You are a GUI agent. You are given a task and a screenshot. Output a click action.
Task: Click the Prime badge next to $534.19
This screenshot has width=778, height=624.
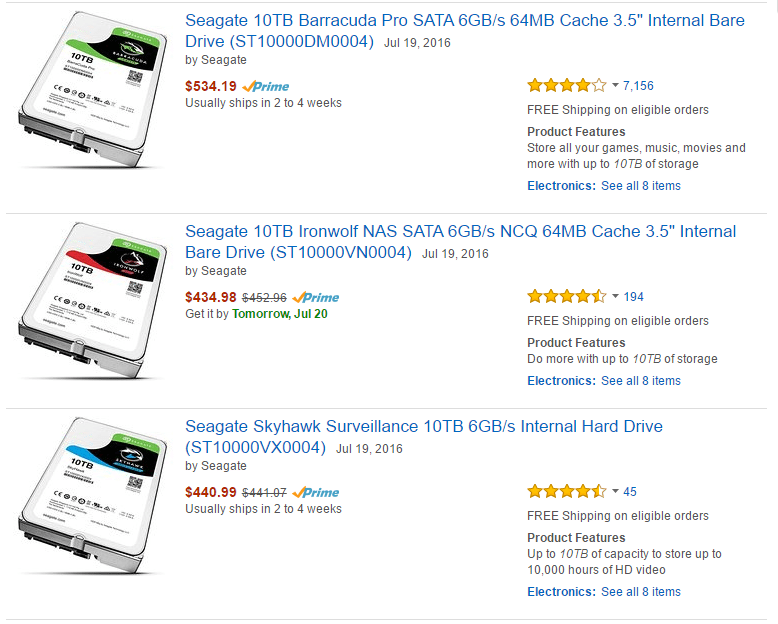[265, 86]
